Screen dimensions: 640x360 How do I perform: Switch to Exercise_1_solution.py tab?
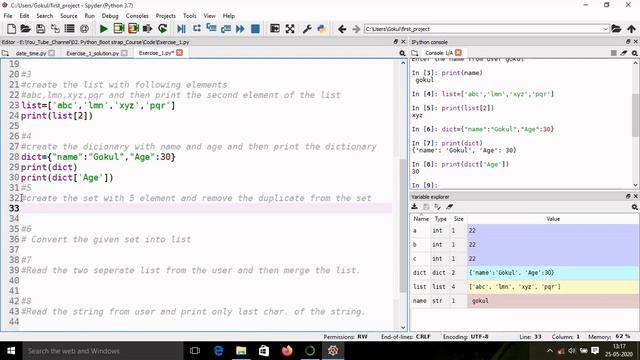[92, 53]
